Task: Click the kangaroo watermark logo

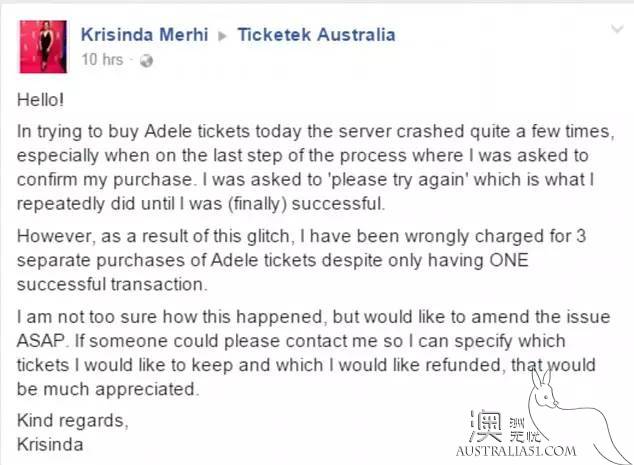Action: [574, 416]
